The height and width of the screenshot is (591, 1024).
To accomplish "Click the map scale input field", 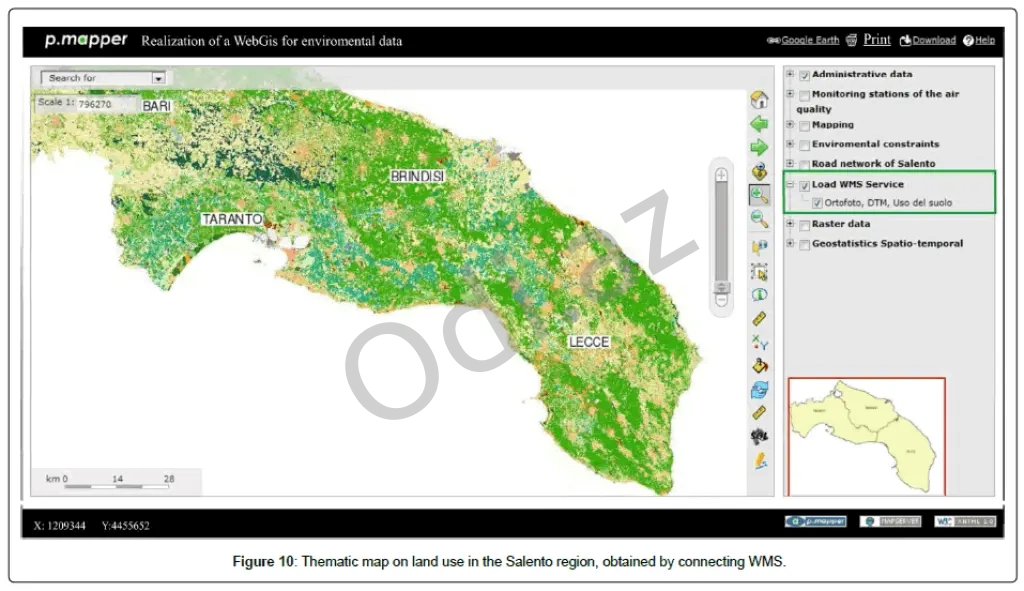I will coord(100,103).
